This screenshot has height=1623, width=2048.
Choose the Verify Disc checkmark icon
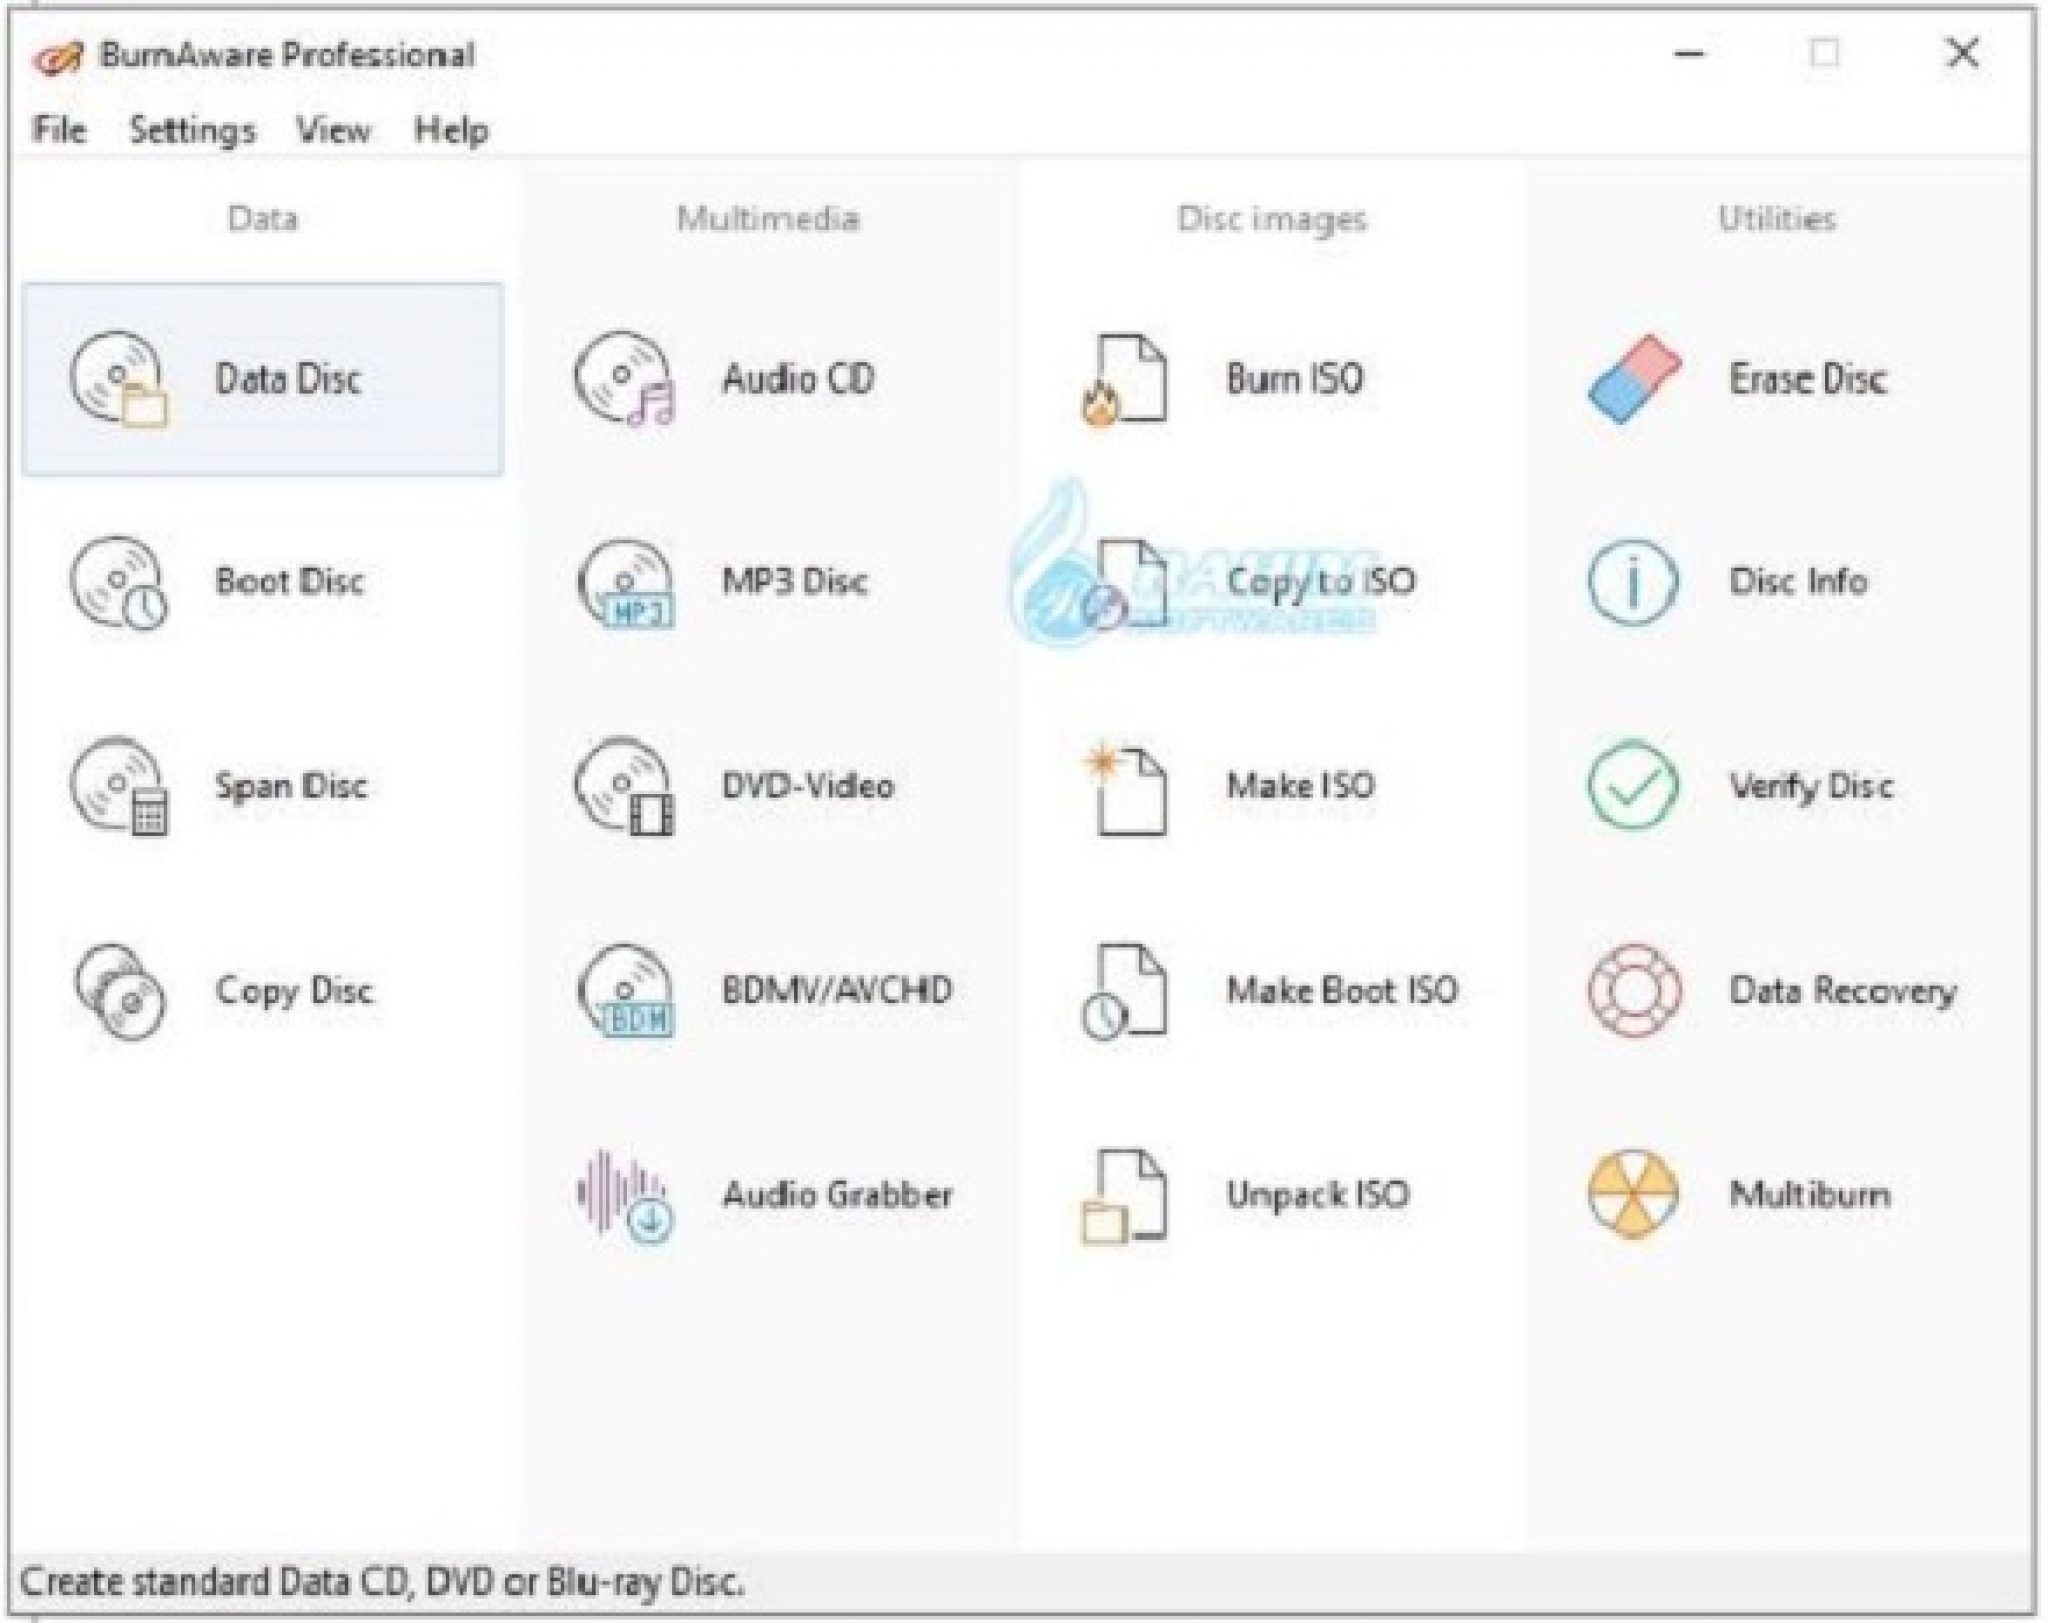pos(1633,785)
